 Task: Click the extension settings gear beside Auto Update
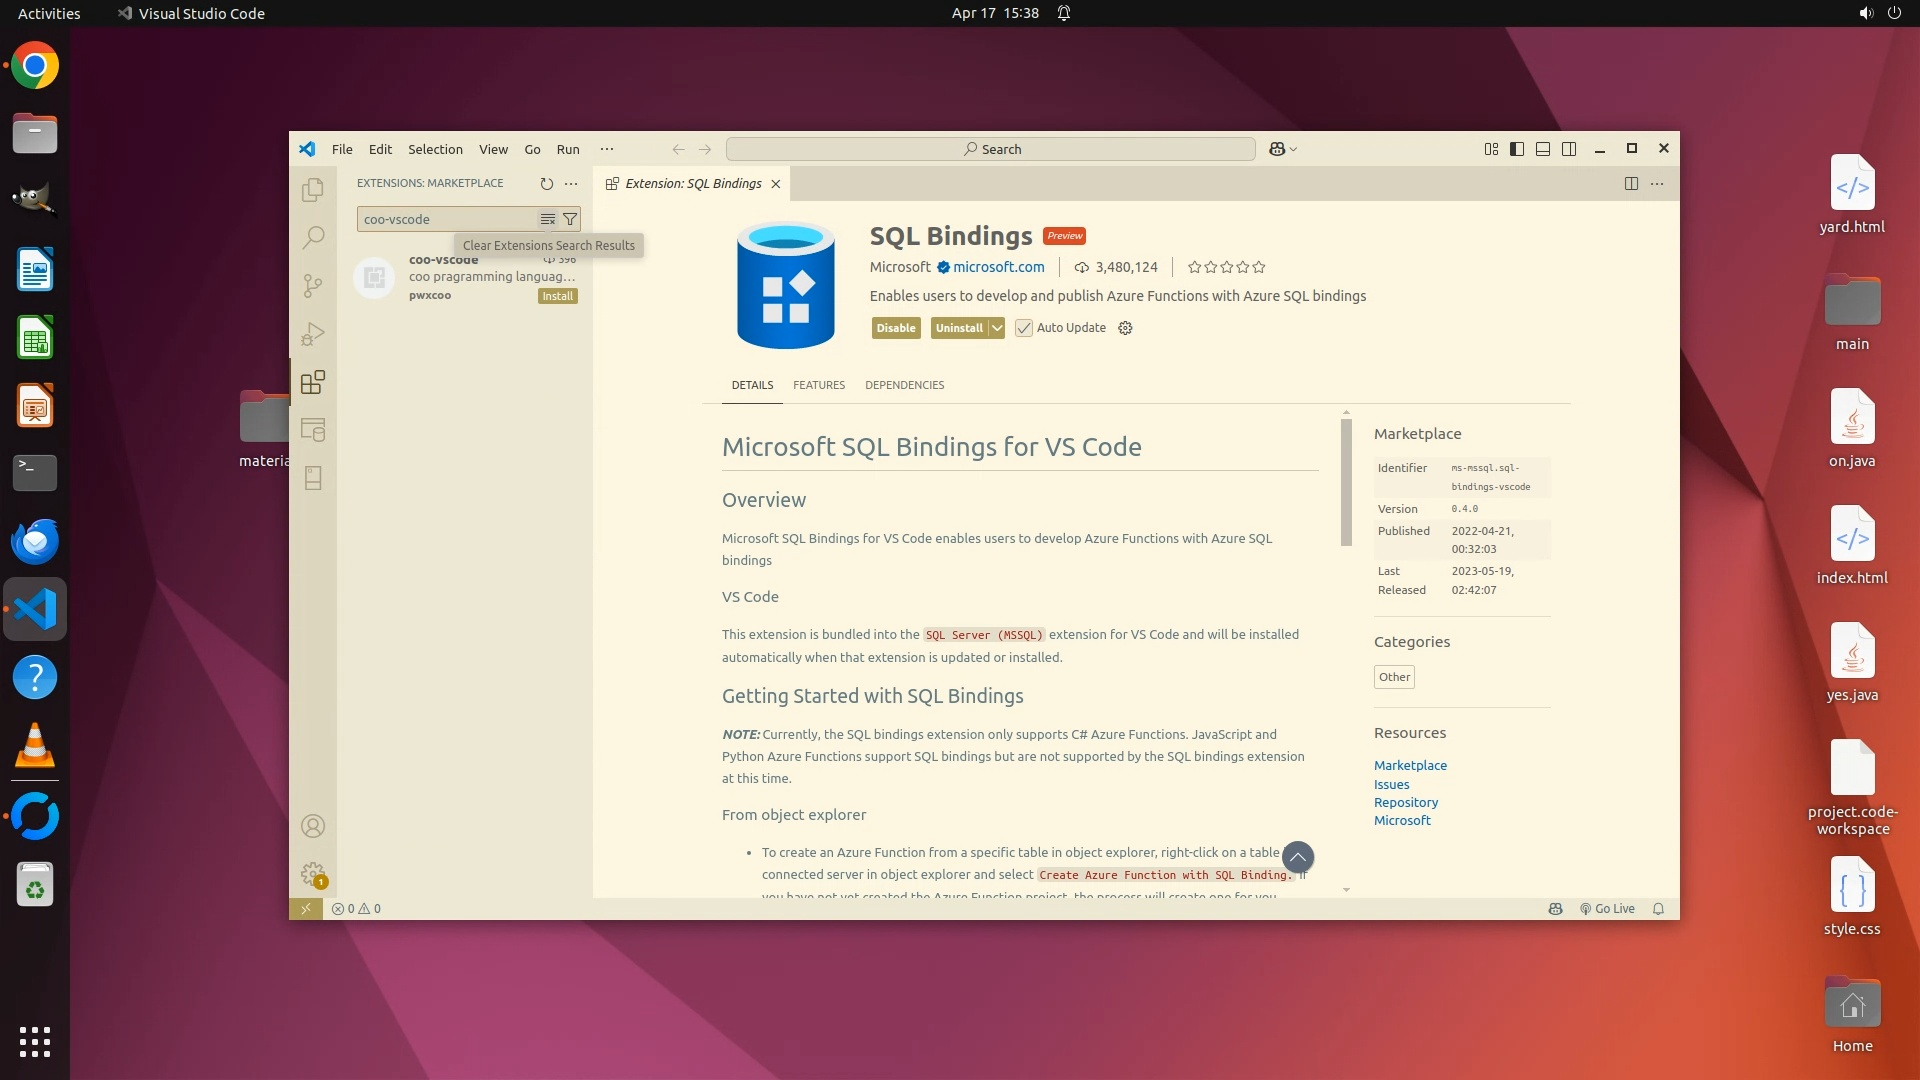coord(1125,328)
